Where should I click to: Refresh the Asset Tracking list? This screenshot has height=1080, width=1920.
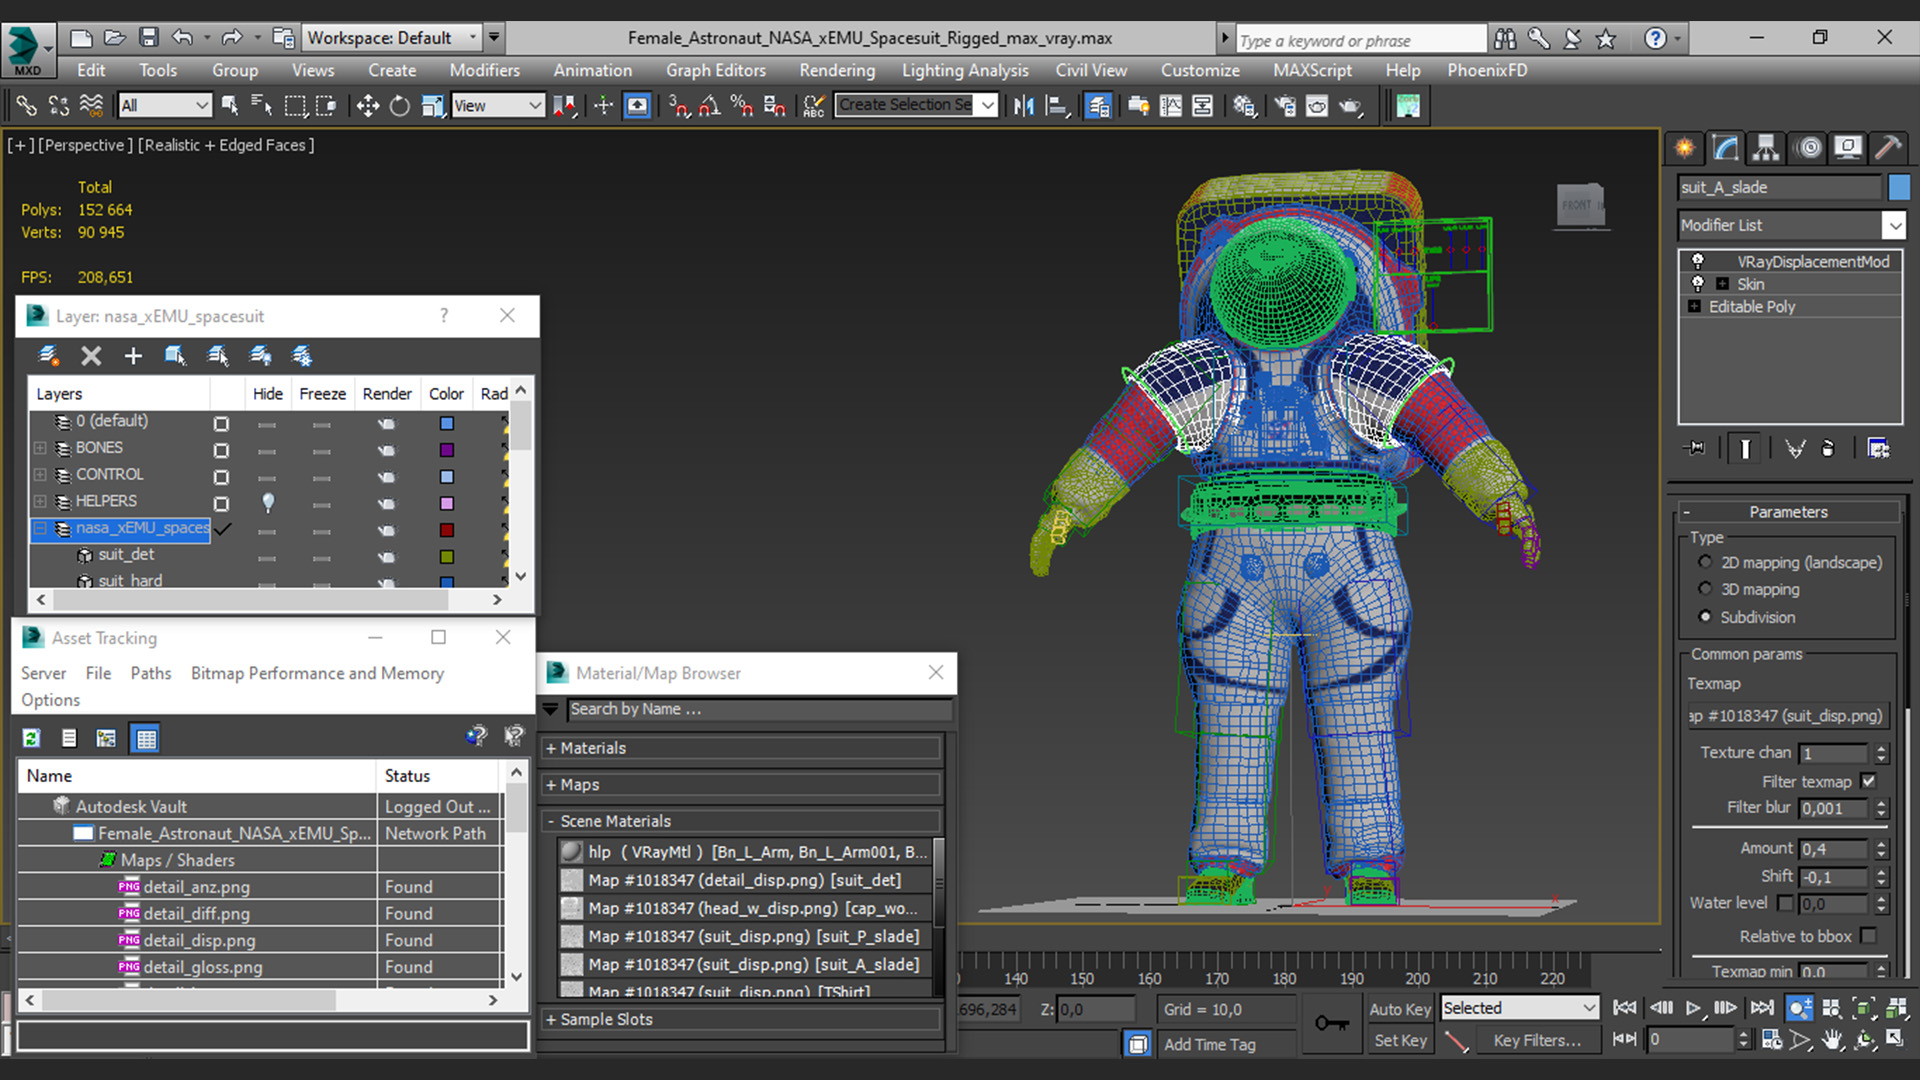(x=31, y=738)
